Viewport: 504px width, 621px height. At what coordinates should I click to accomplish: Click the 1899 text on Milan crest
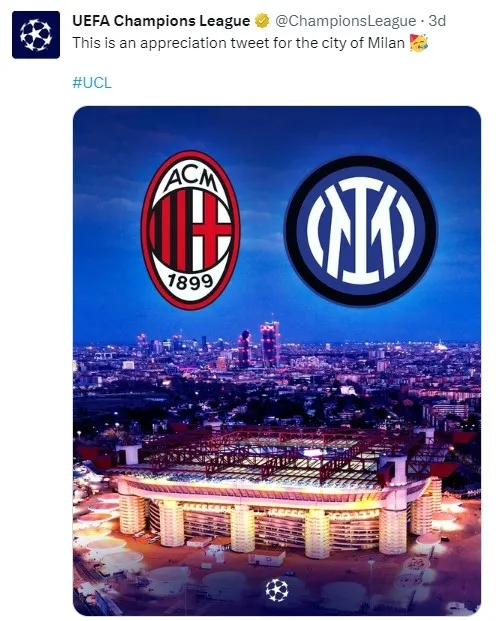(x=191, y=281)
